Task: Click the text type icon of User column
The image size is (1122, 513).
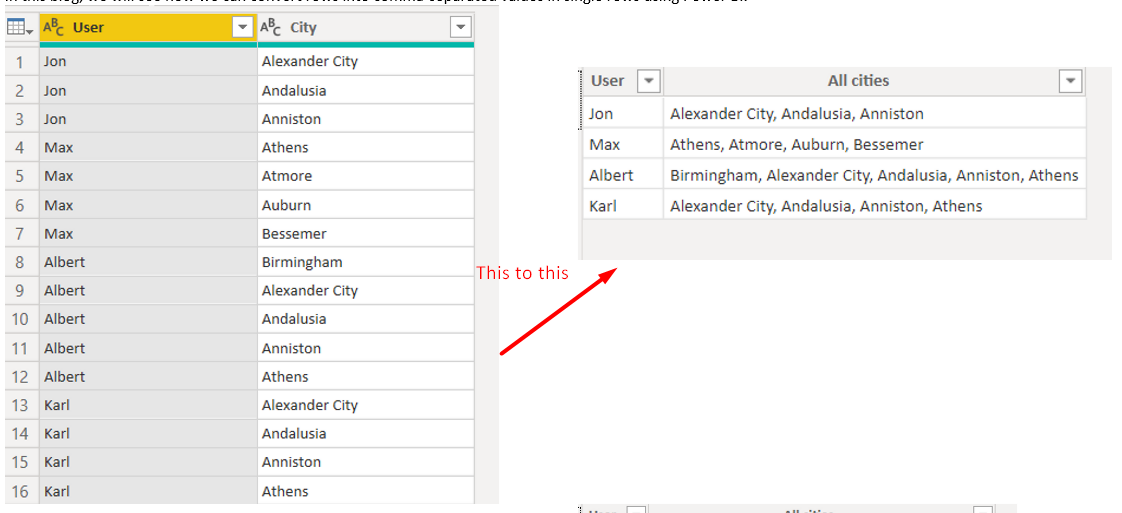Action: pyautogui.click(x=54, y=28)
